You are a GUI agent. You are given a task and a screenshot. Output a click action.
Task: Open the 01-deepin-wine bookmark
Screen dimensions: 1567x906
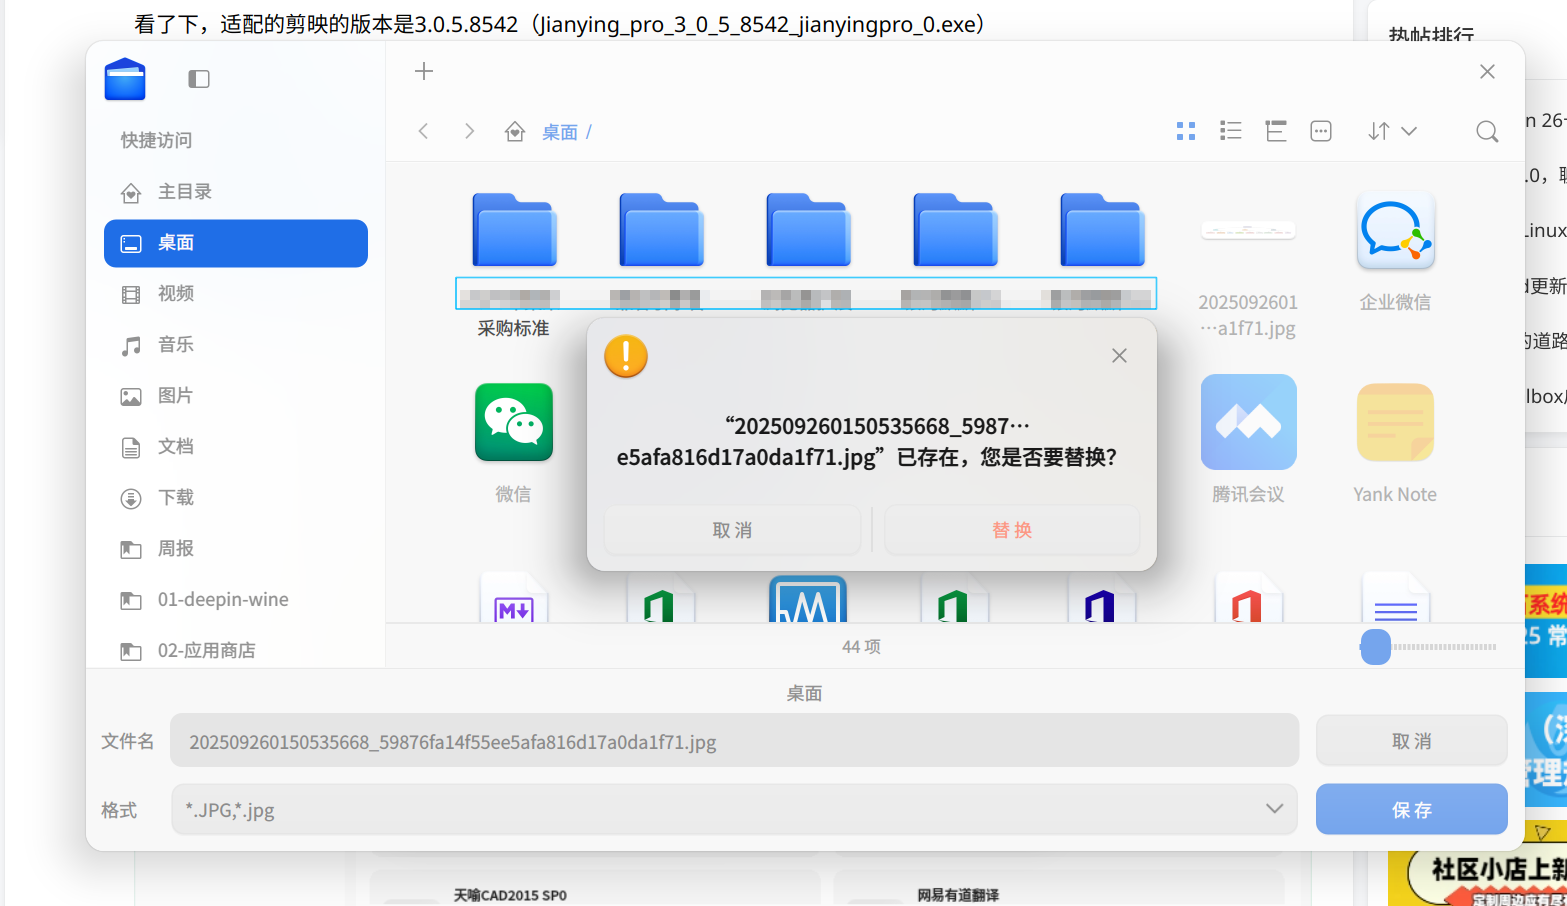[236, 600]
